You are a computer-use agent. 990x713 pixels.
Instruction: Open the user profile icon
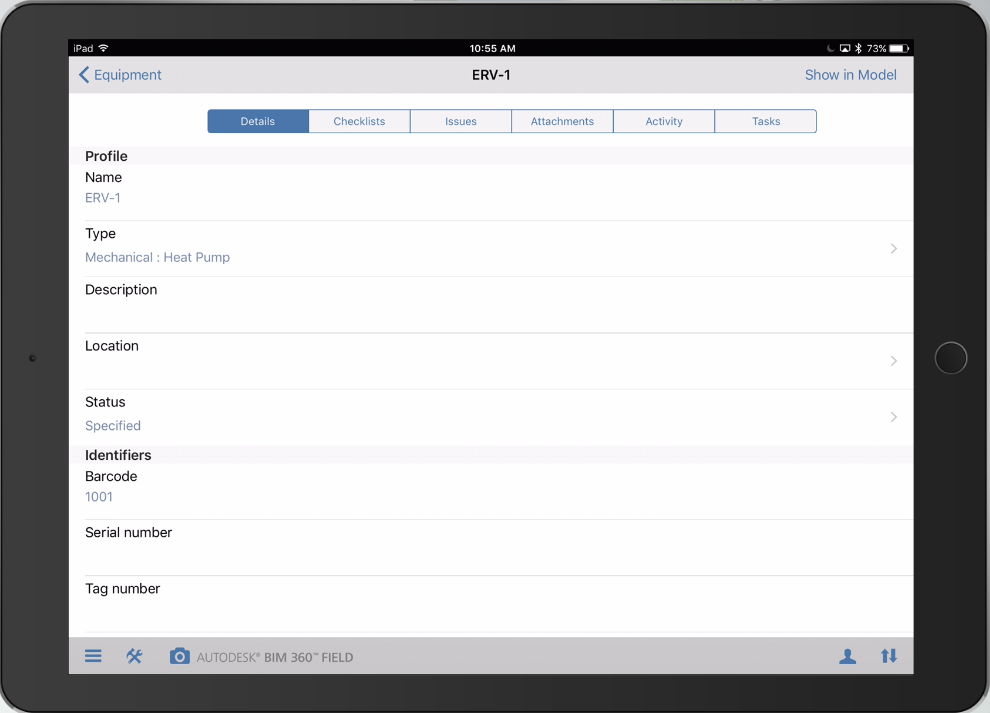(847, 656)
